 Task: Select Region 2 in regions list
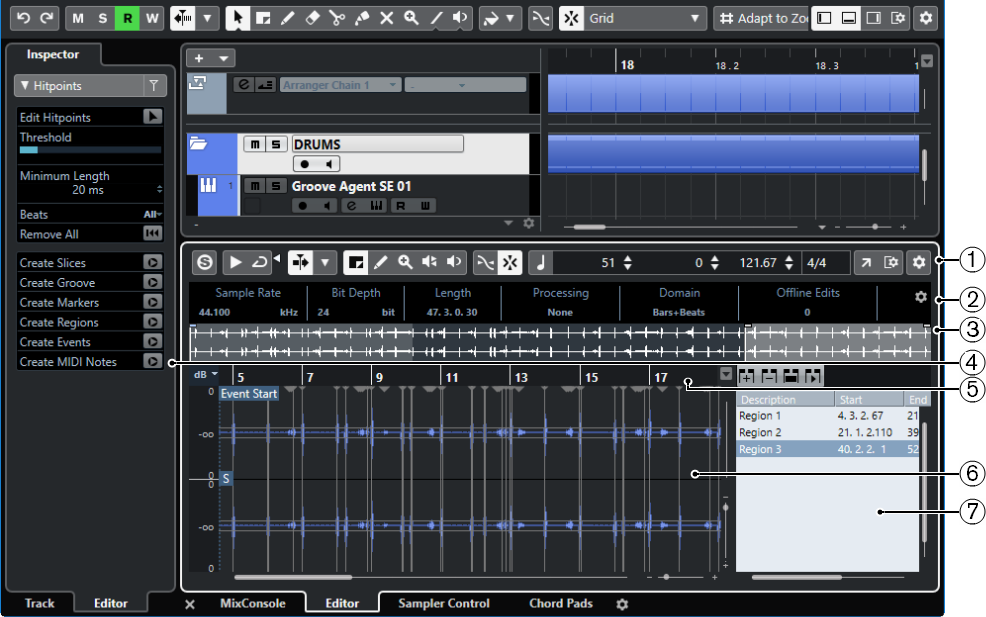tap(828, 433)
